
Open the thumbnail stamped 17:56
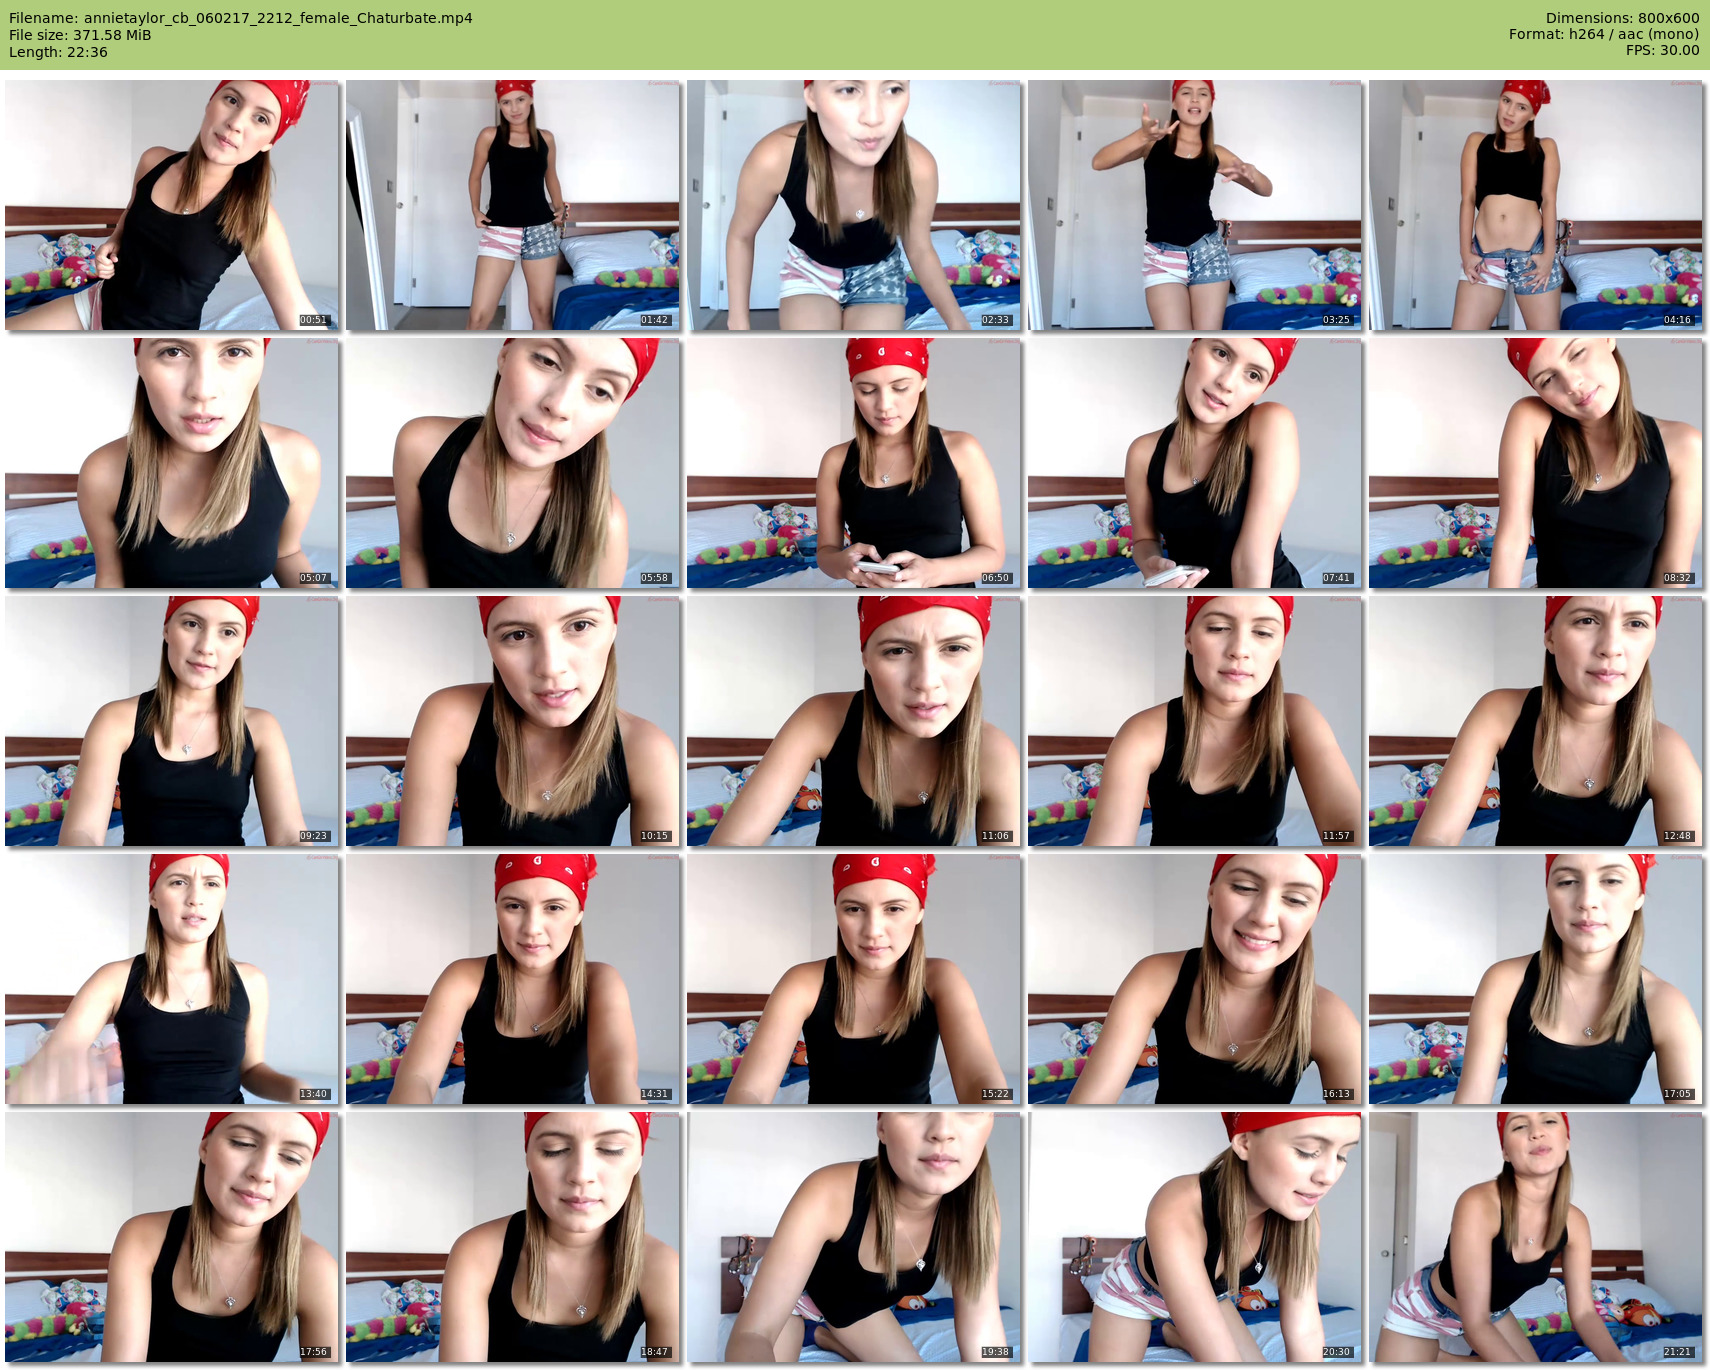[172, 1237]
